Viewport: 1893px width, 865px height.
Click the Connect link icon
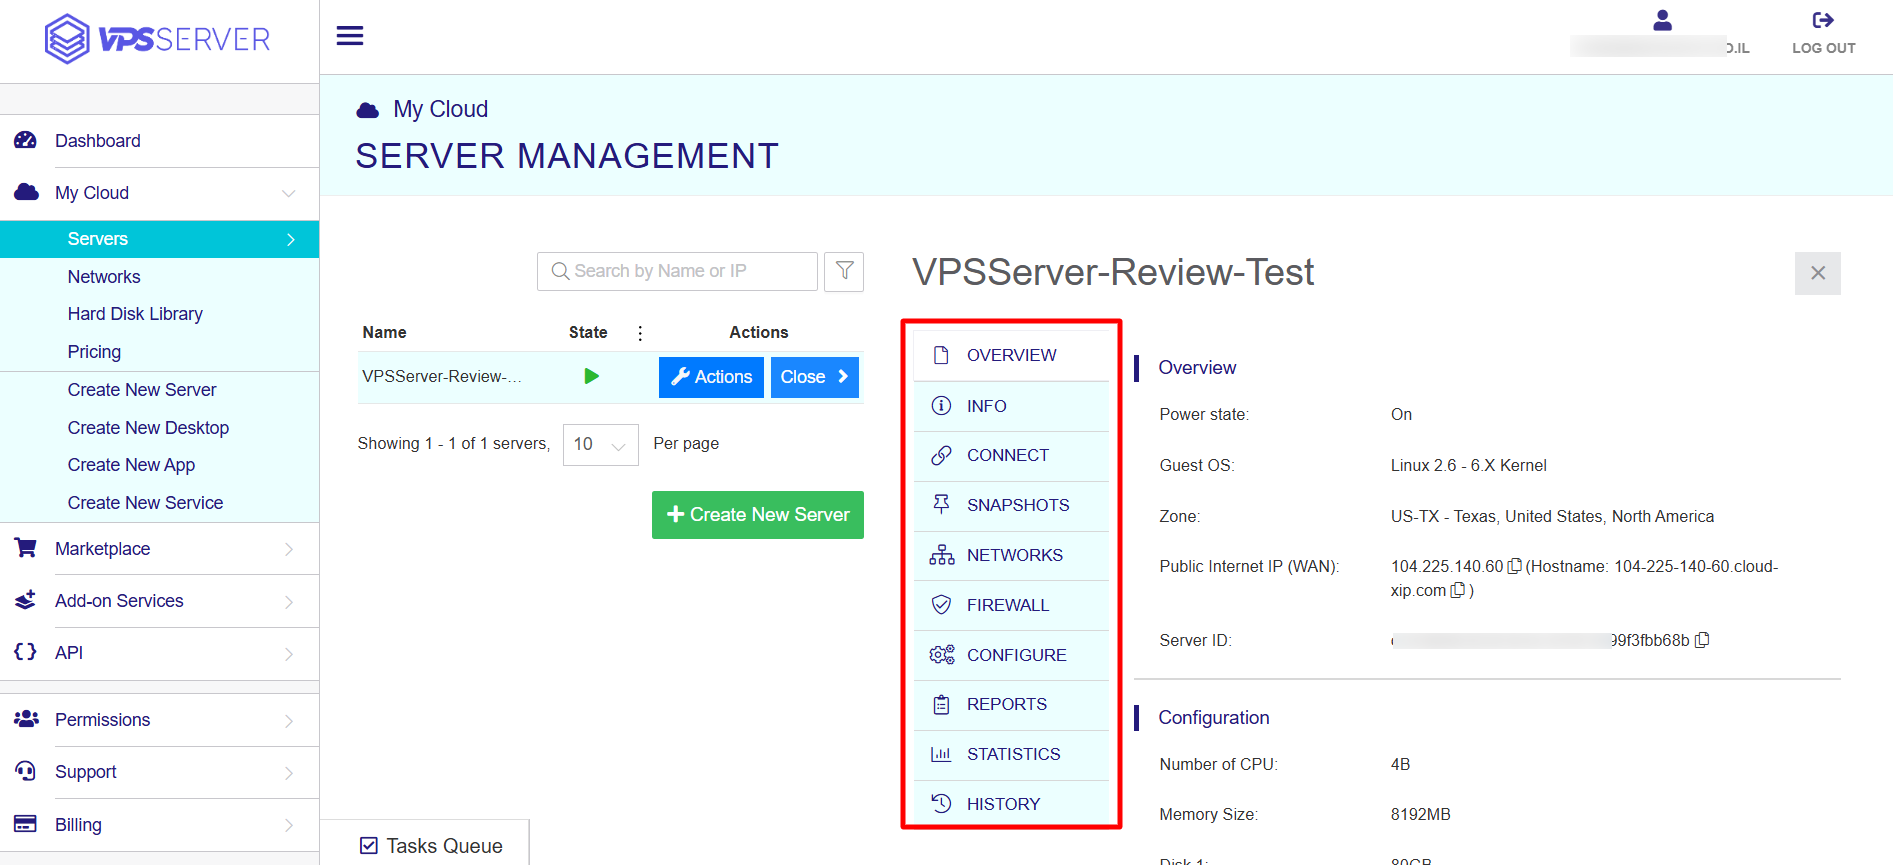tap(941, 455)
